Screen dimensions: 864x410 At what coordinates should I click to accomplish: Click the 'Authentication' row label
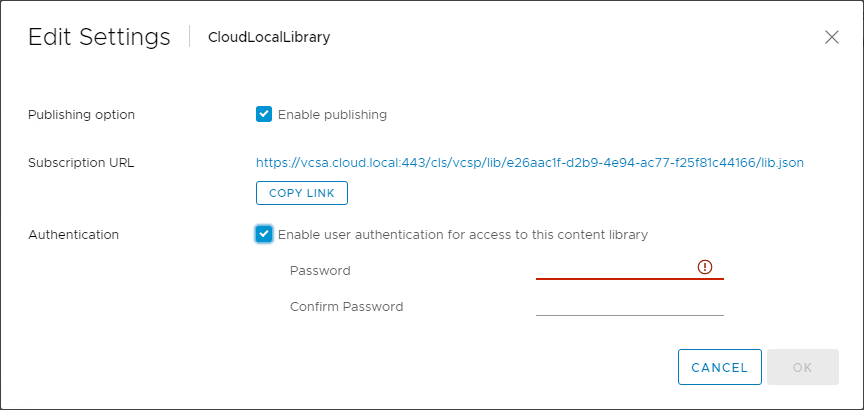click(x=73, y=235)
